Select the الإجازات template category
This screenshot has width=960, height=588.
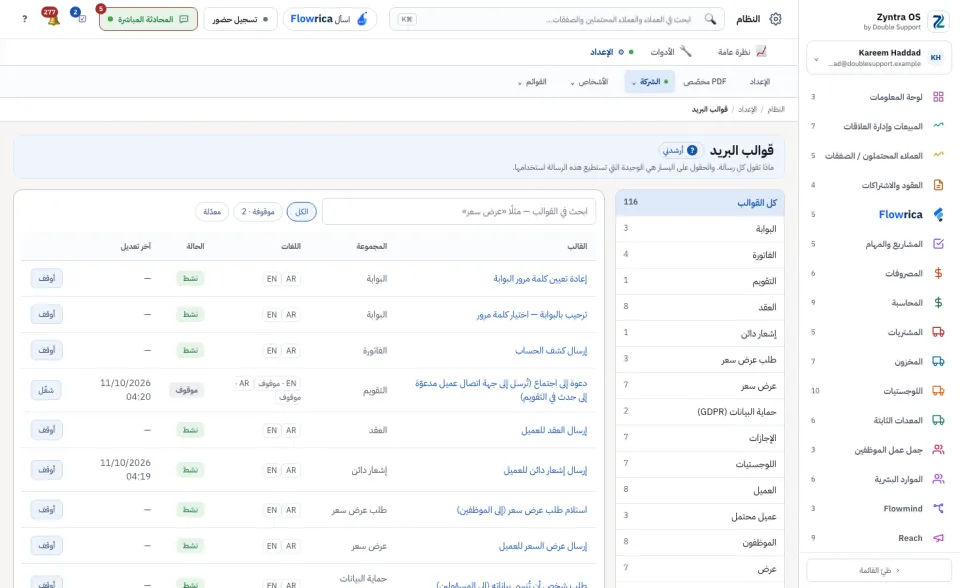point(700,438)
